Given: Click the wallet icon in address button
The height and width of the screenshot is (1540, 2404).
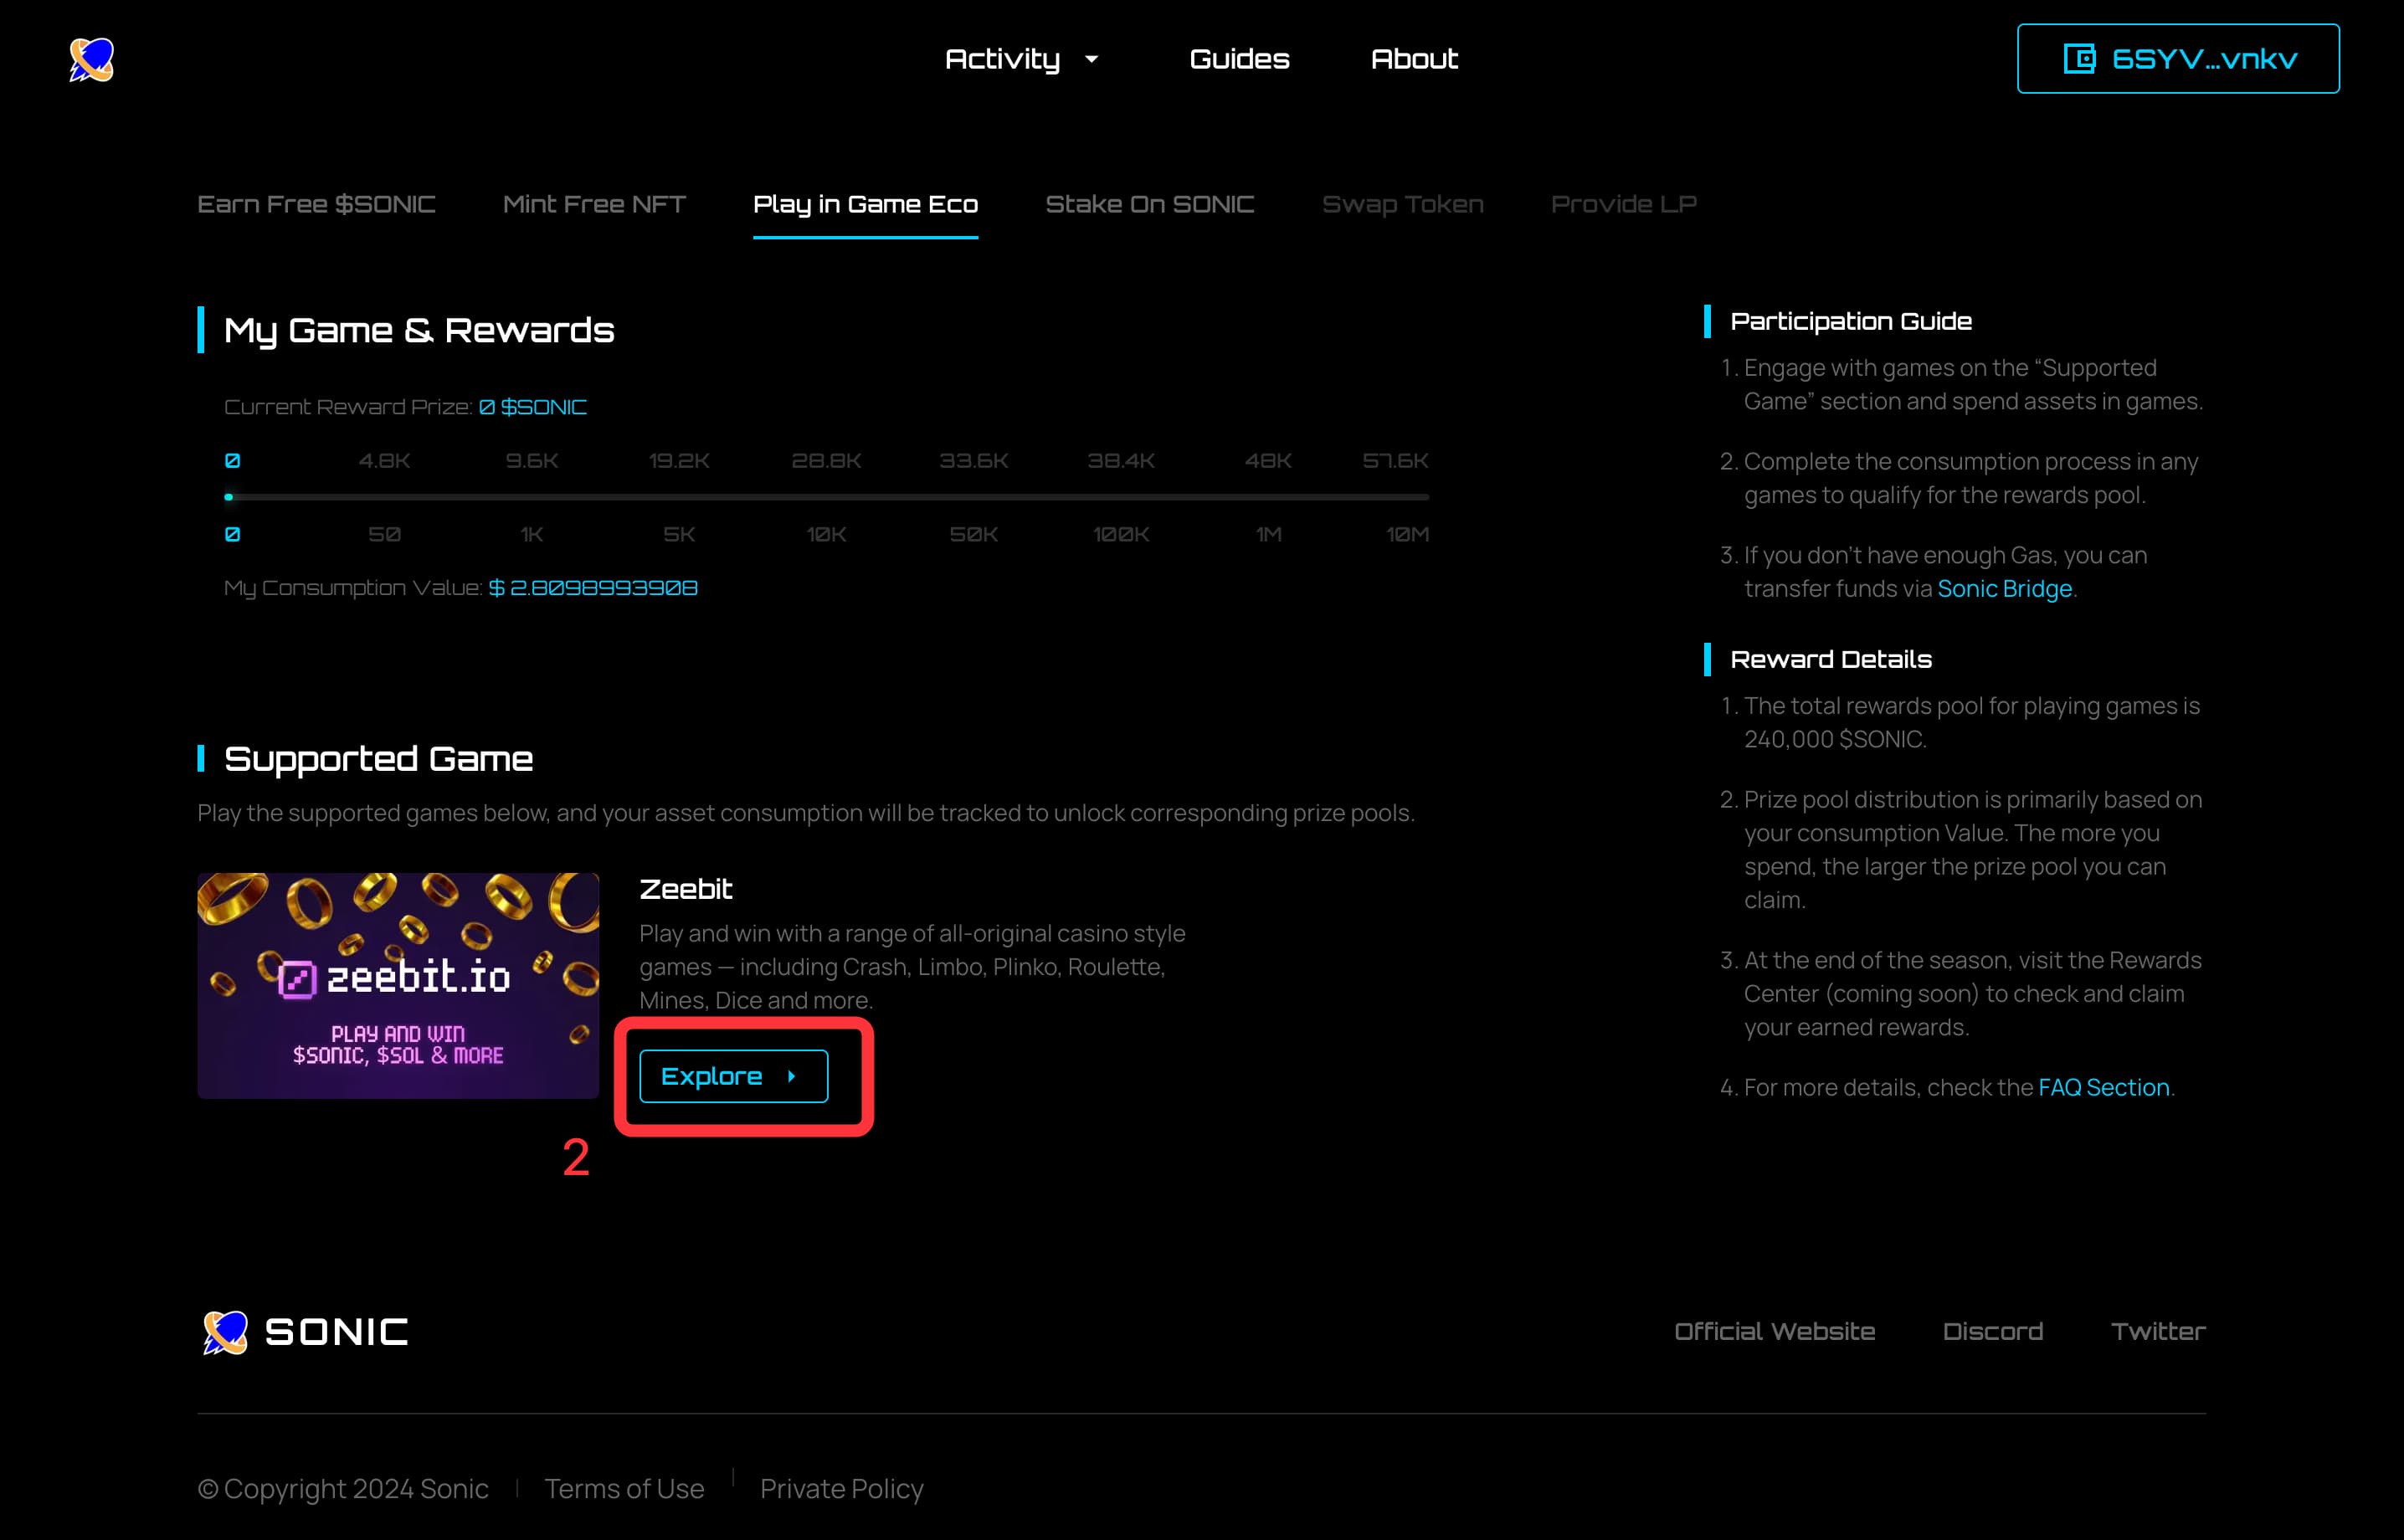Looking at the screenshot, I should [x=2079, y=58].
